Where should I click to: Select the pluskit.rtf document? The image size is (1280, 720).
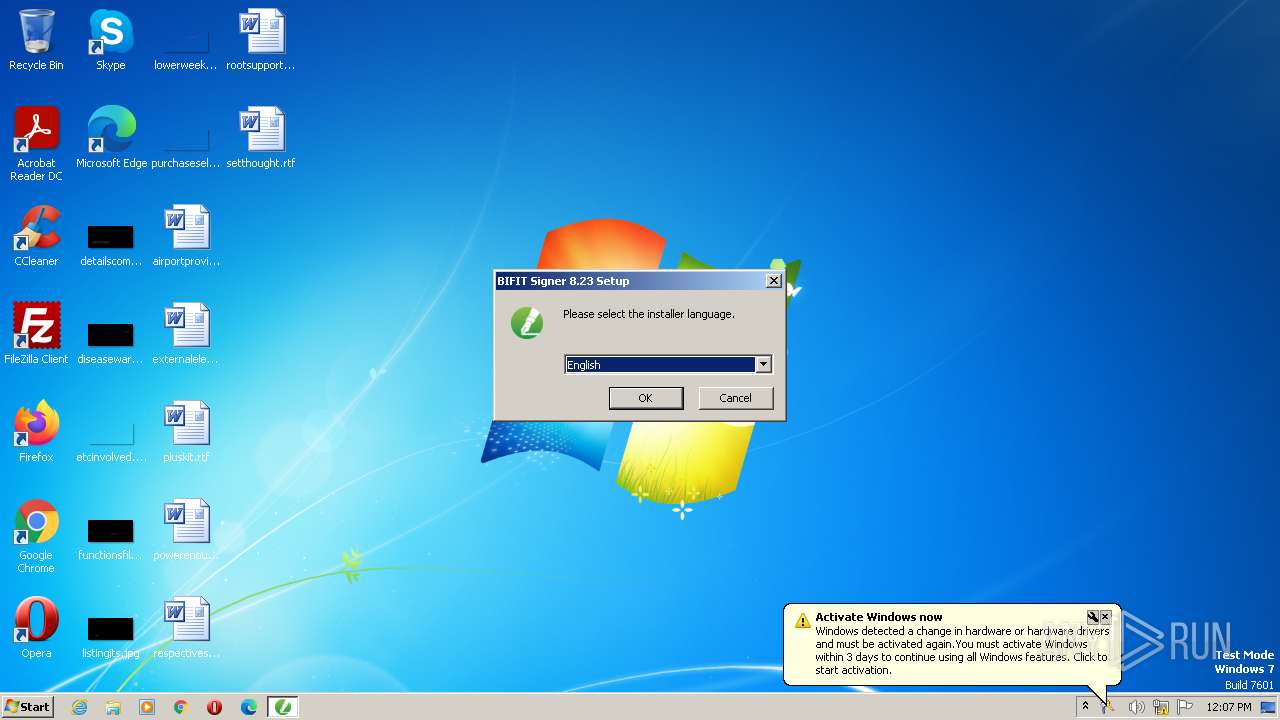pos(186,433)
